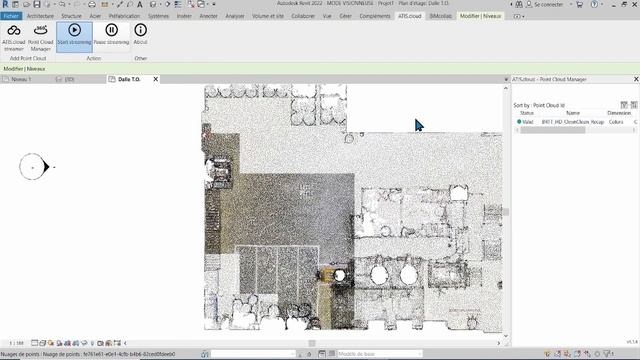Open the Help question mark icon
Viewport: 640px width, 360px height.
pos(594,4)
